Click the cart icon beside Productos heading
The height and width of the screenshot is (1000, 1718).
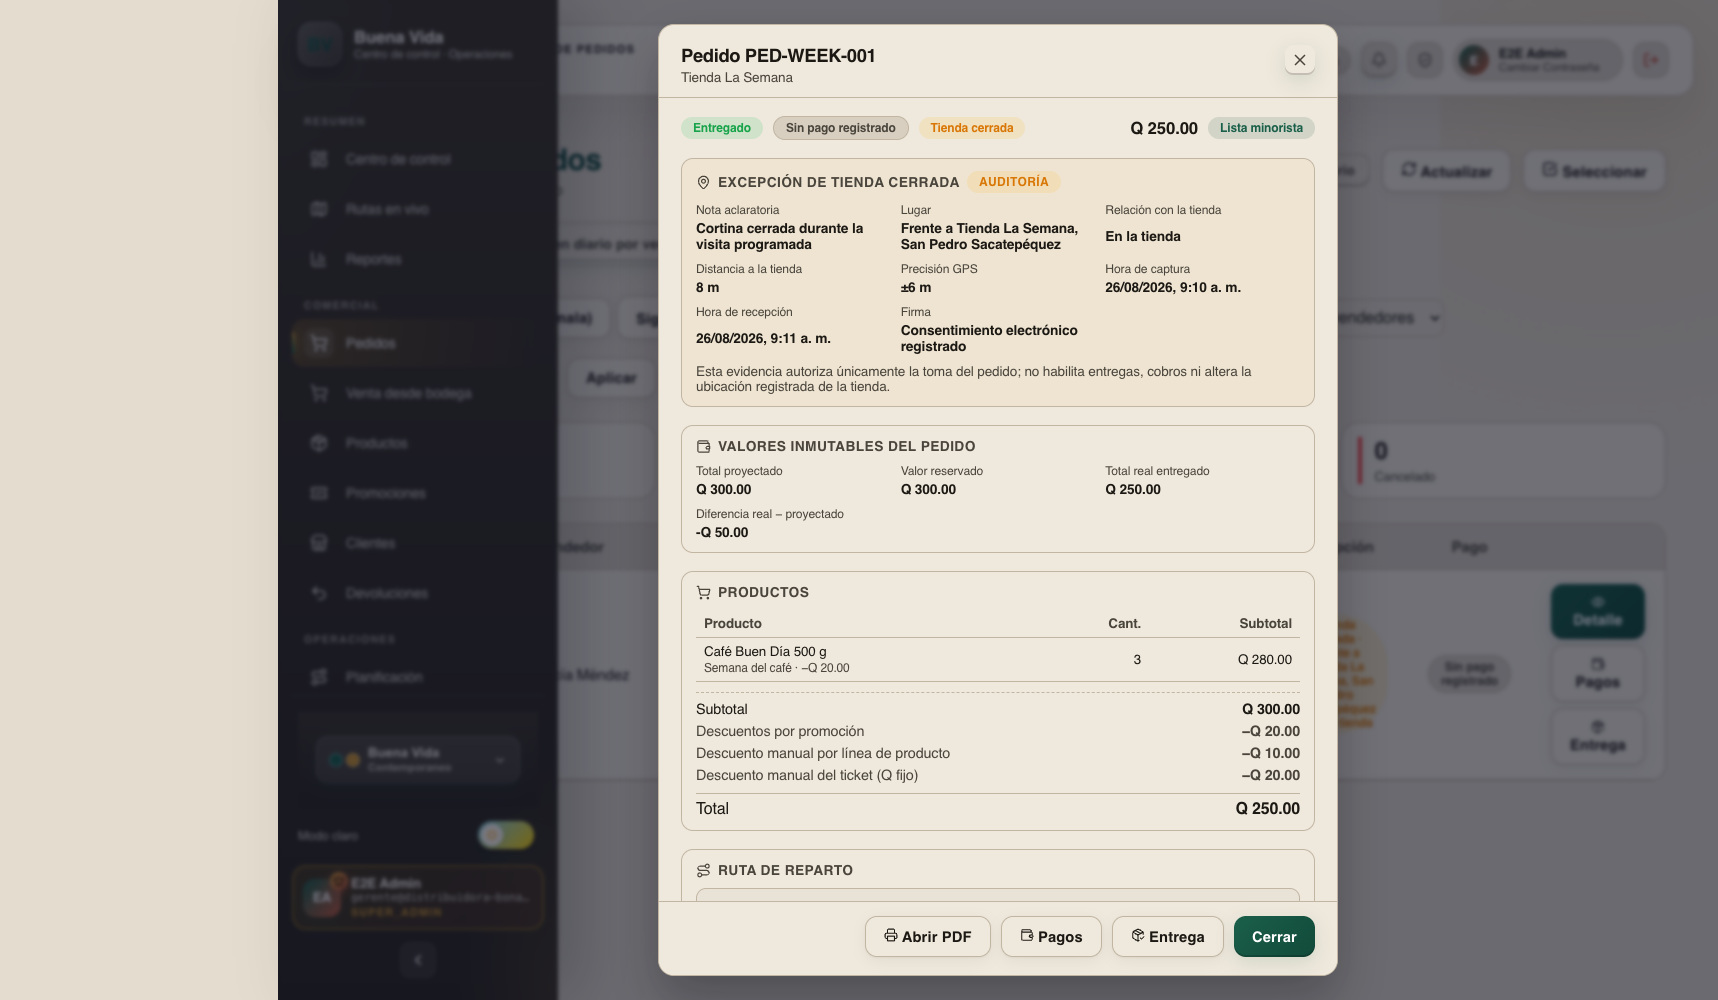click(703, 592)
